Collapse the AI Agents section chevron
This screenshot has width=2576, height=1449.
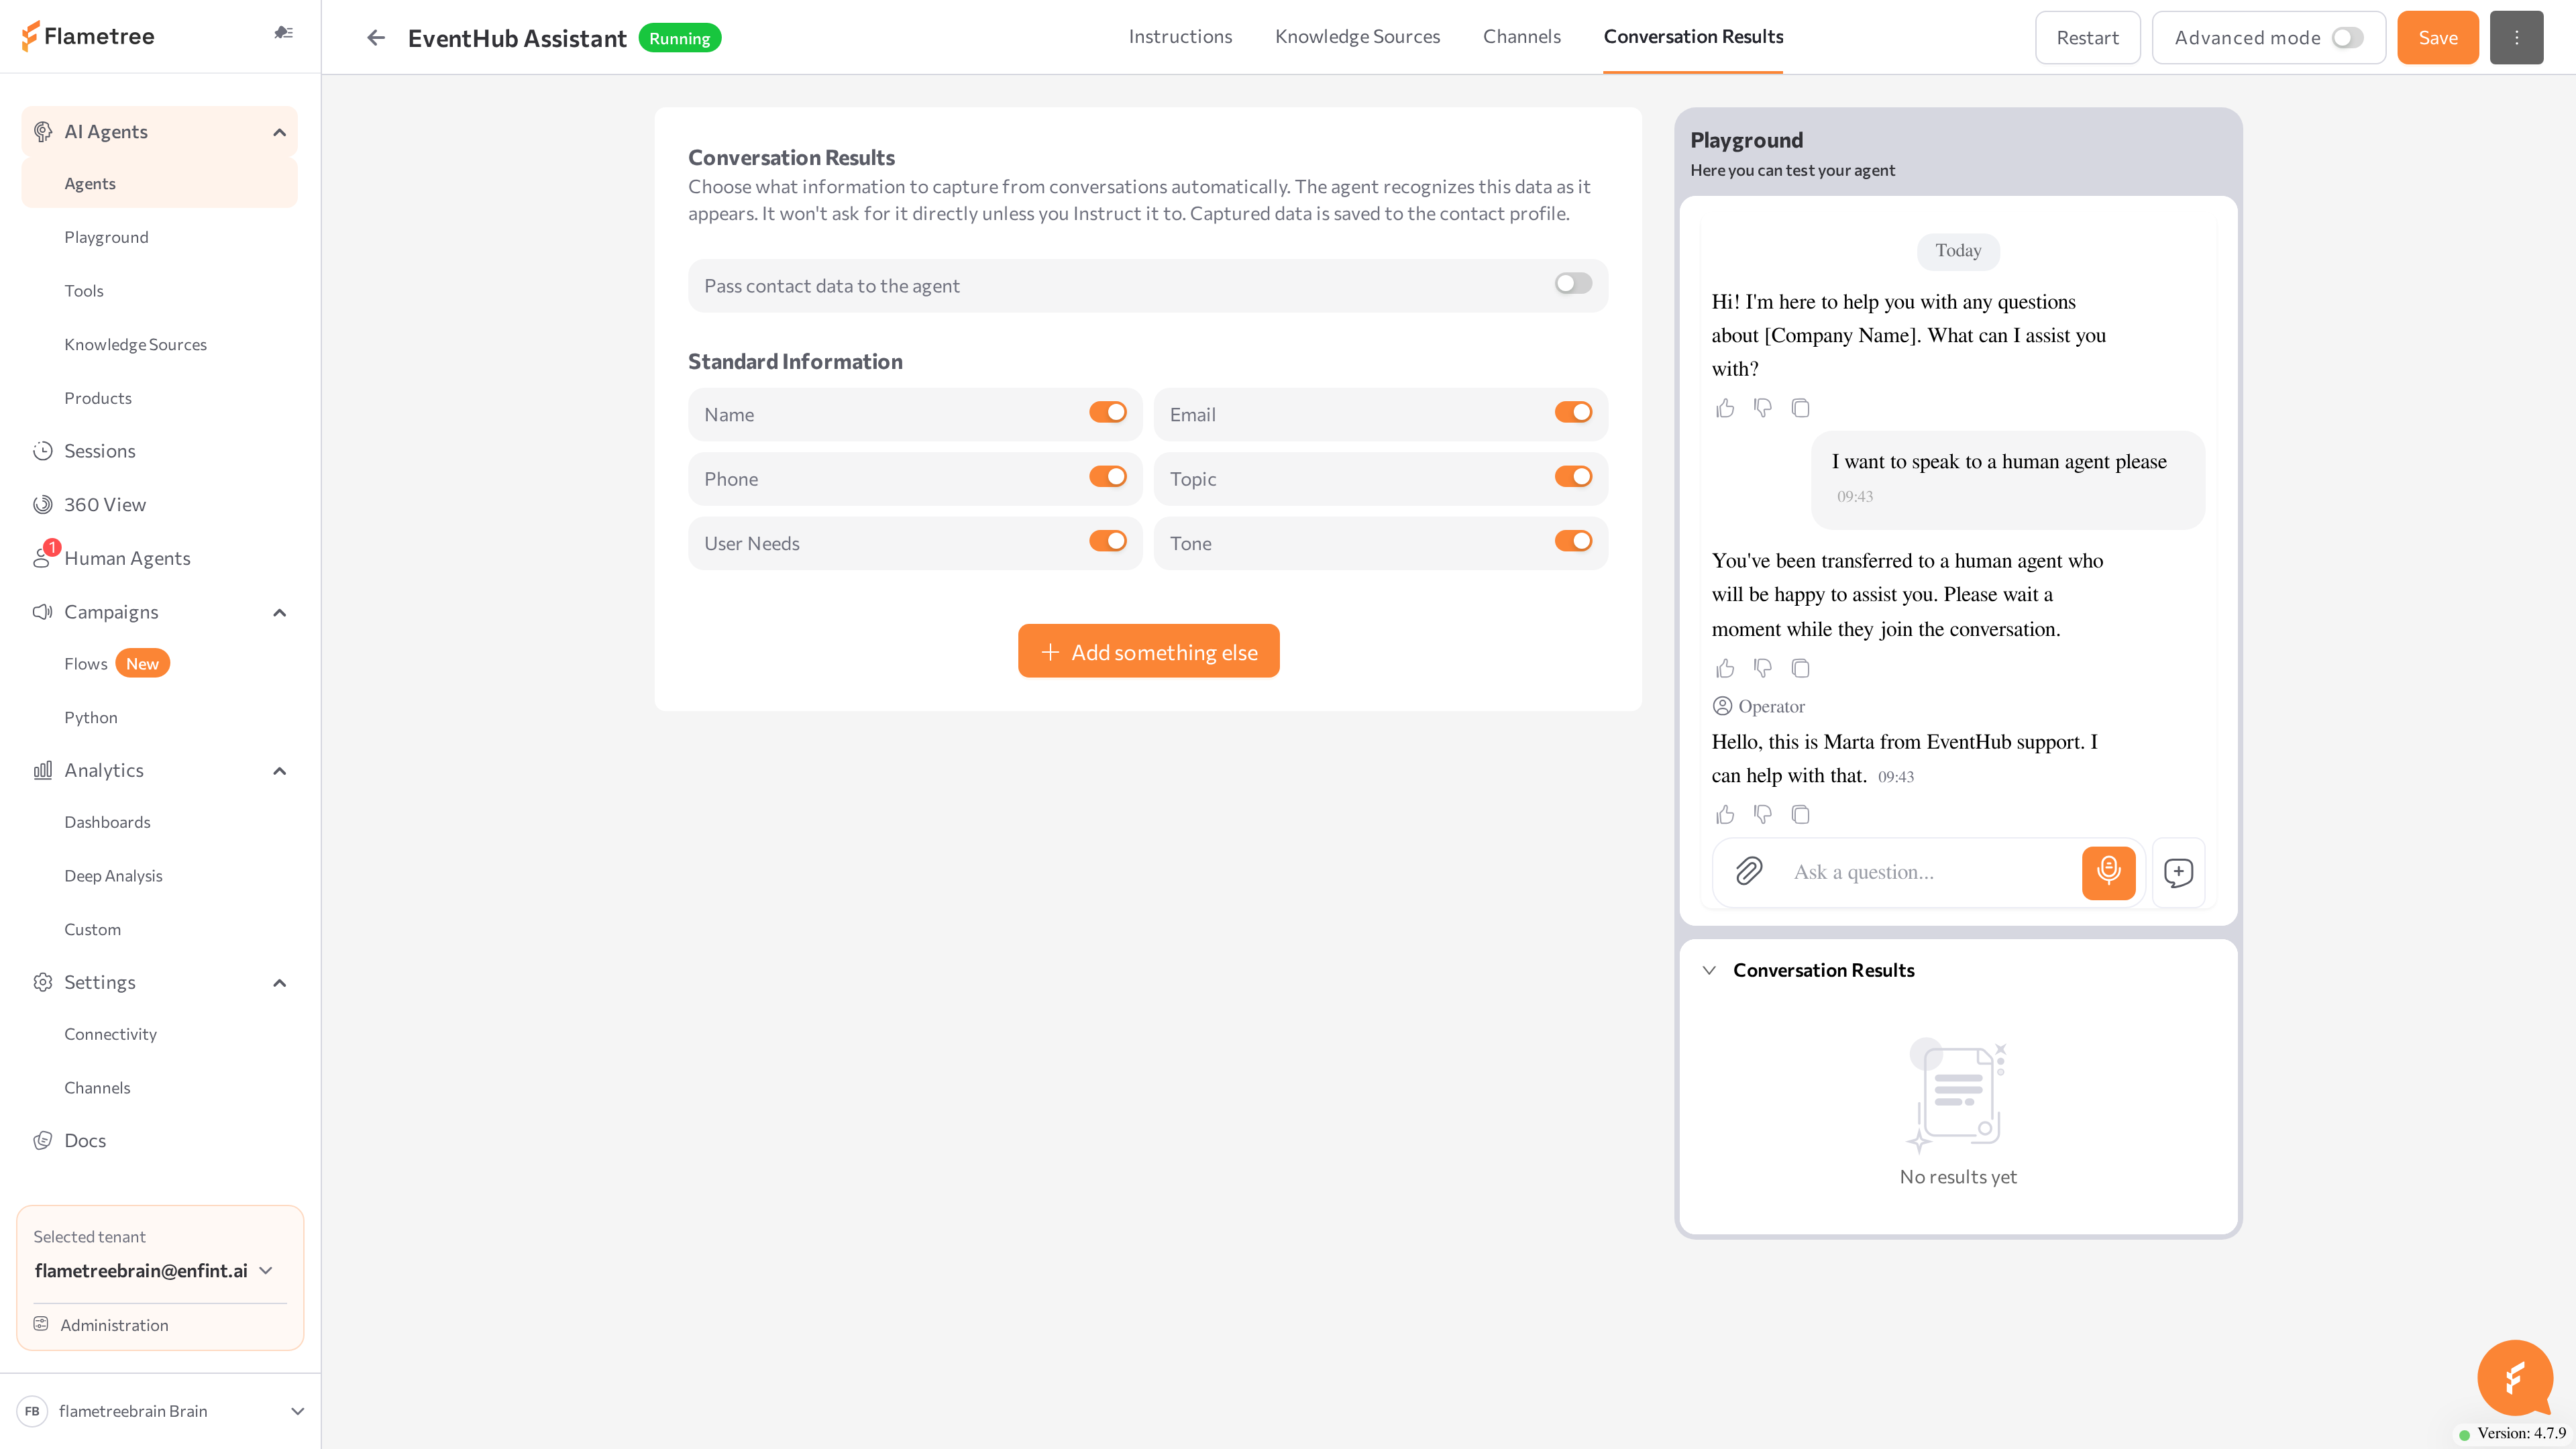pyautogui.click(x=280, y=132)
